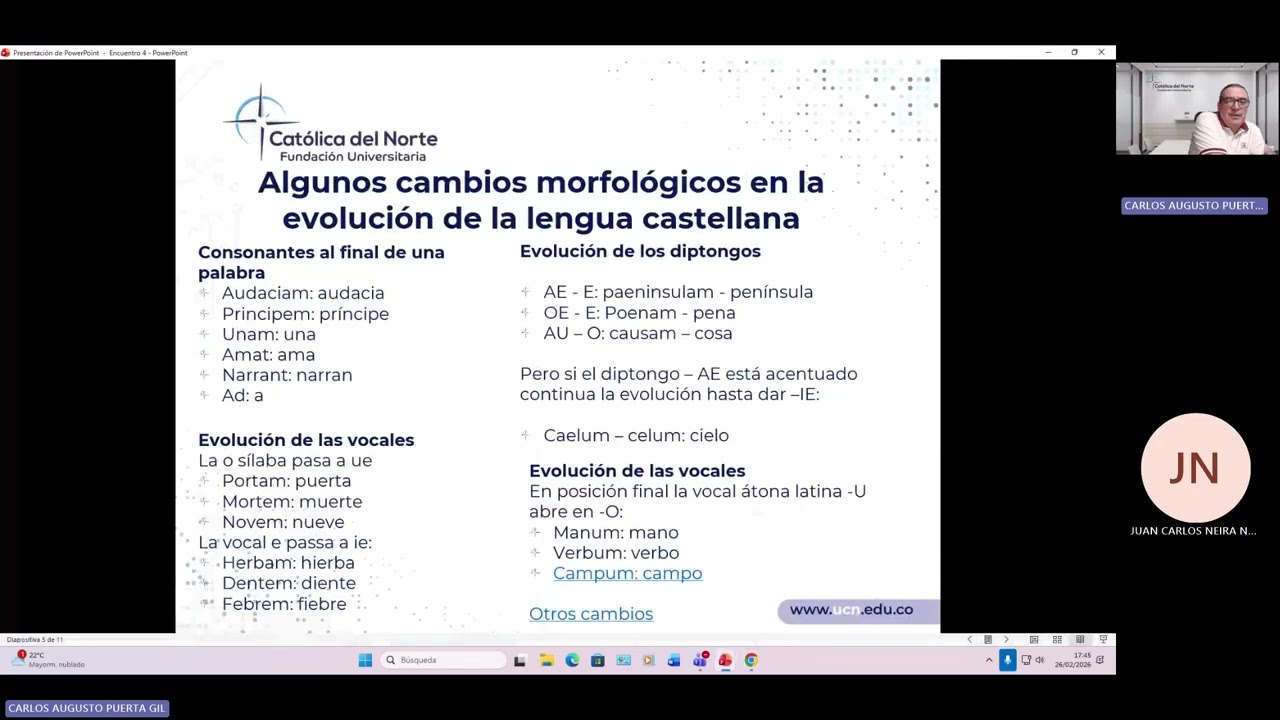The width and height of the screenshot is (1280, 720).
Task: Select Carlos Augusto's video thumbnail
Action: (x=1197, y=109)
